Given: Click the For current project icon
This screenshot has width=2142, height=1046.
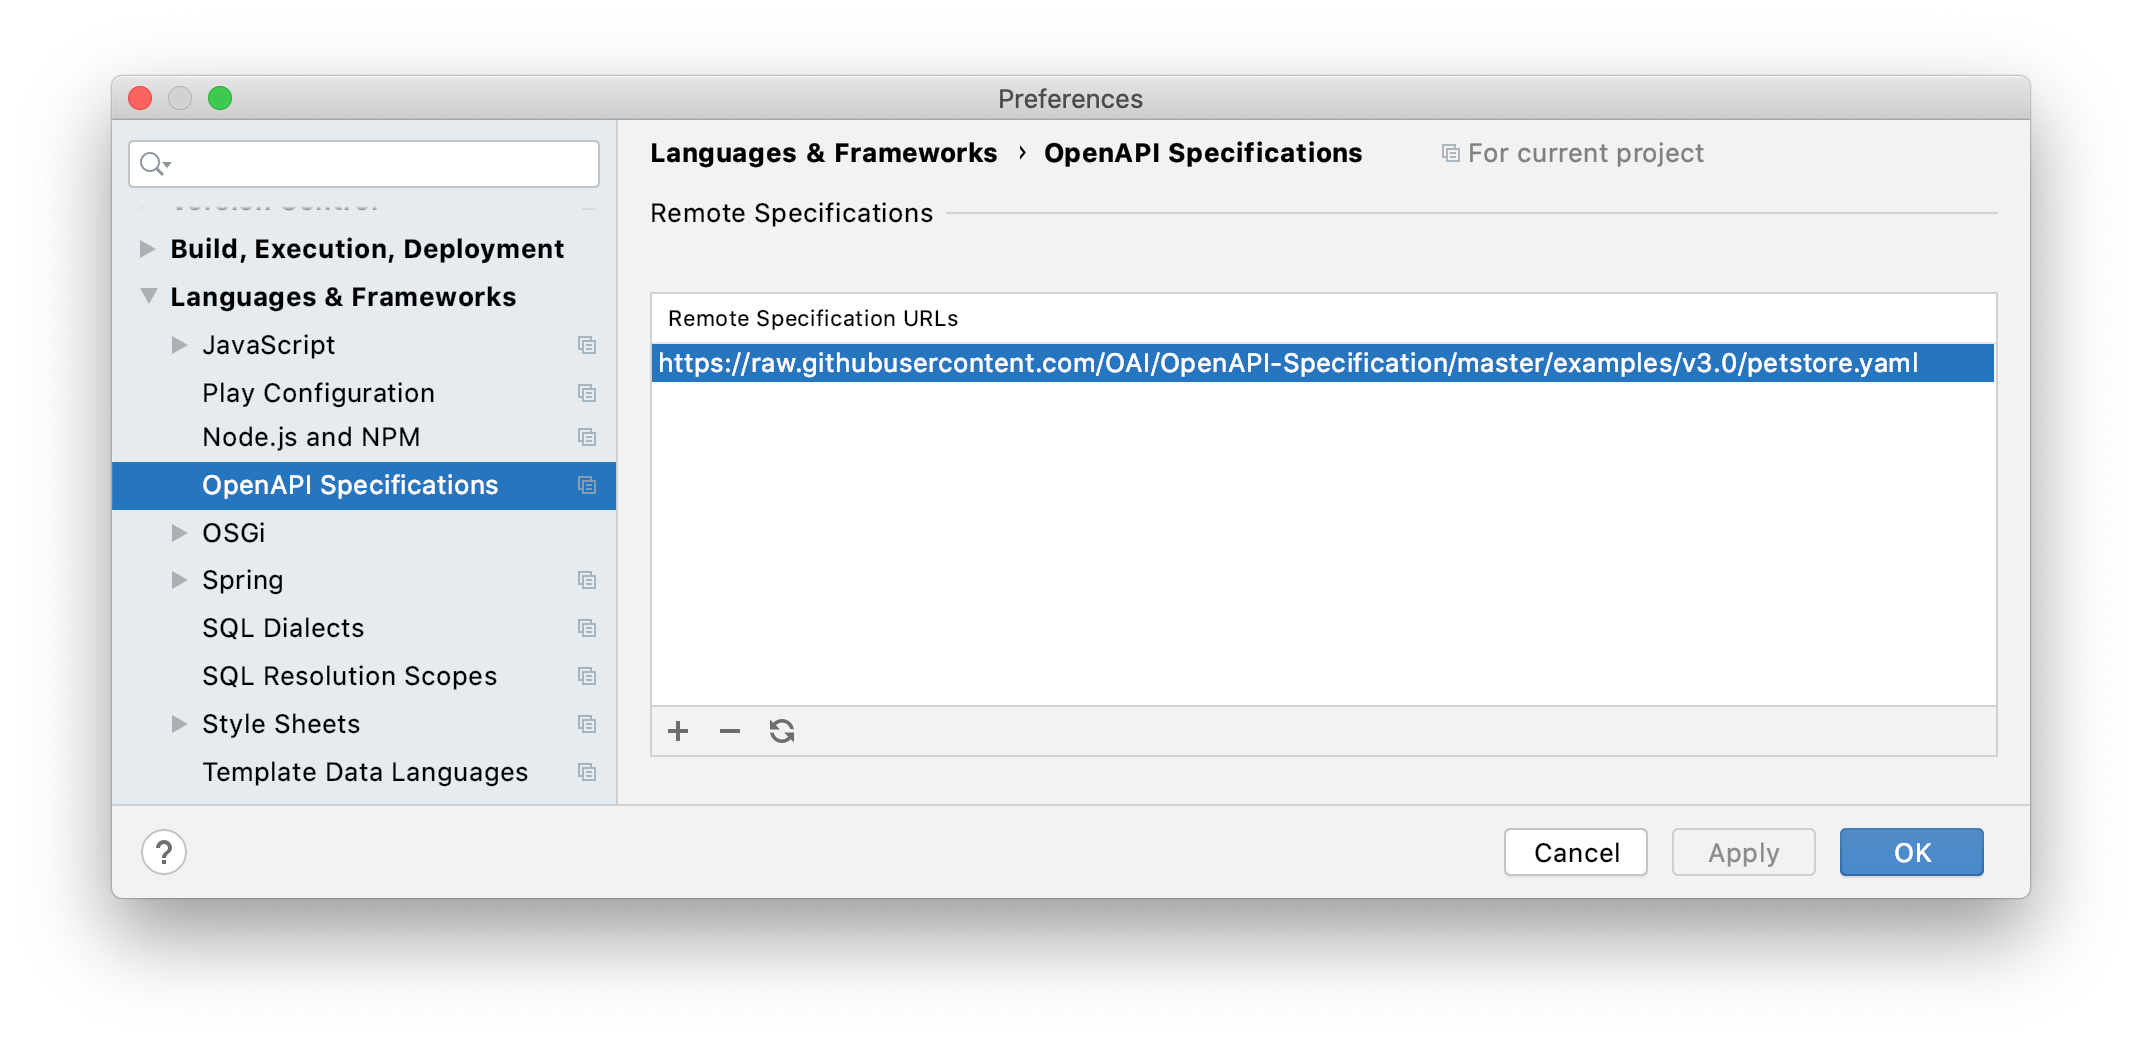Looking at the screenshot, I should tap(1450, 152).
